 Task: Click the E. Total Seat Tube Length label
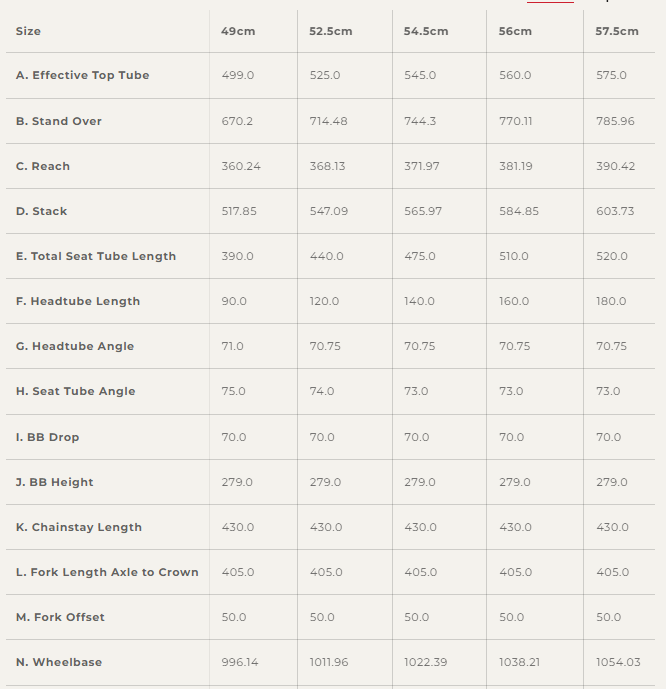[x=96, y=256]
